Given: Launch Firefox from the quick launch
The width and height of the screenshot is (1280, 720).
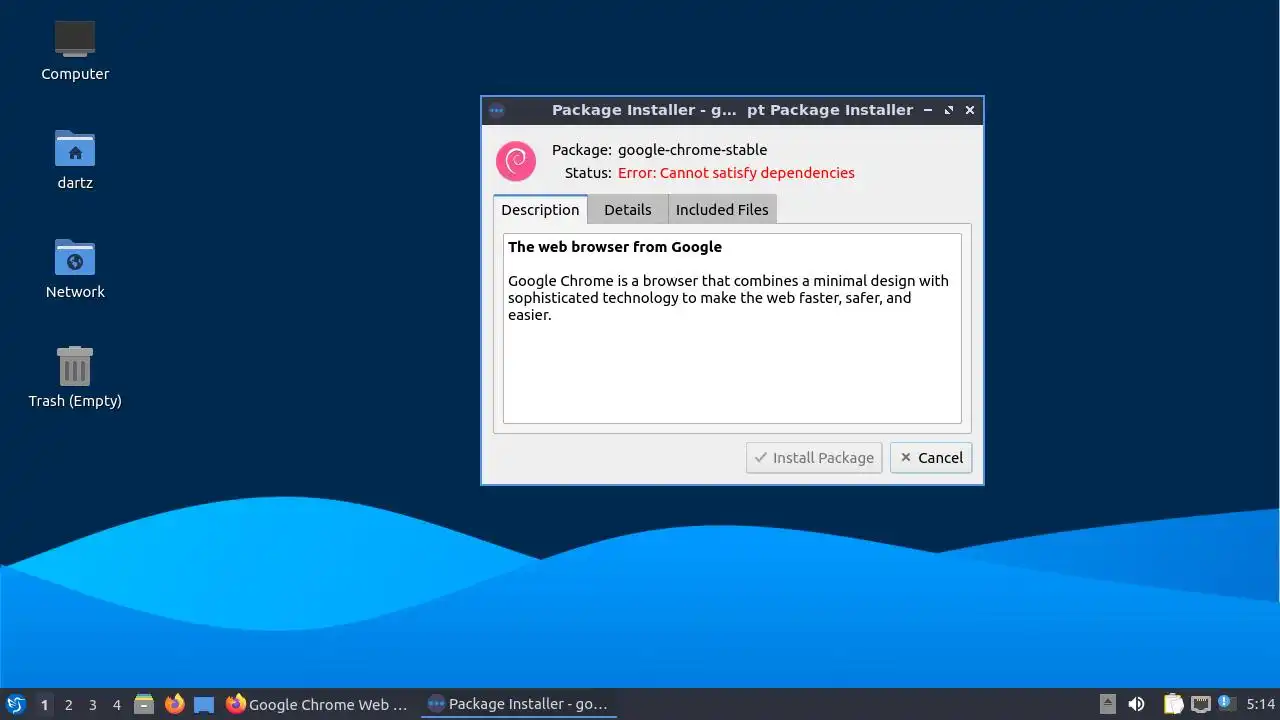Looking at the screenshot, I should pos(174,704).
